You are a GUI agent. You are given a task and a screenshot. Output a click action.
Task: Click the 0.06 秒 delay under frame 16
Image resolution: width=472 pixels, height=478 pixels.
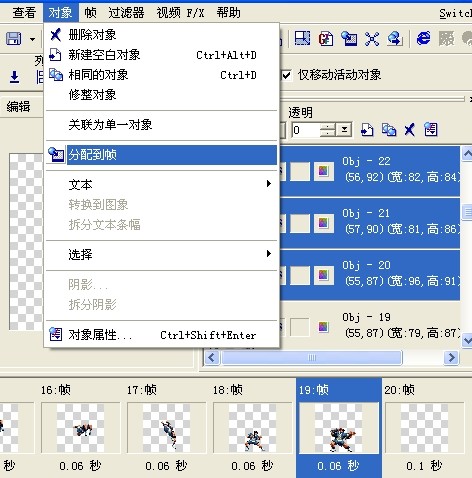[x=80, y=466]
